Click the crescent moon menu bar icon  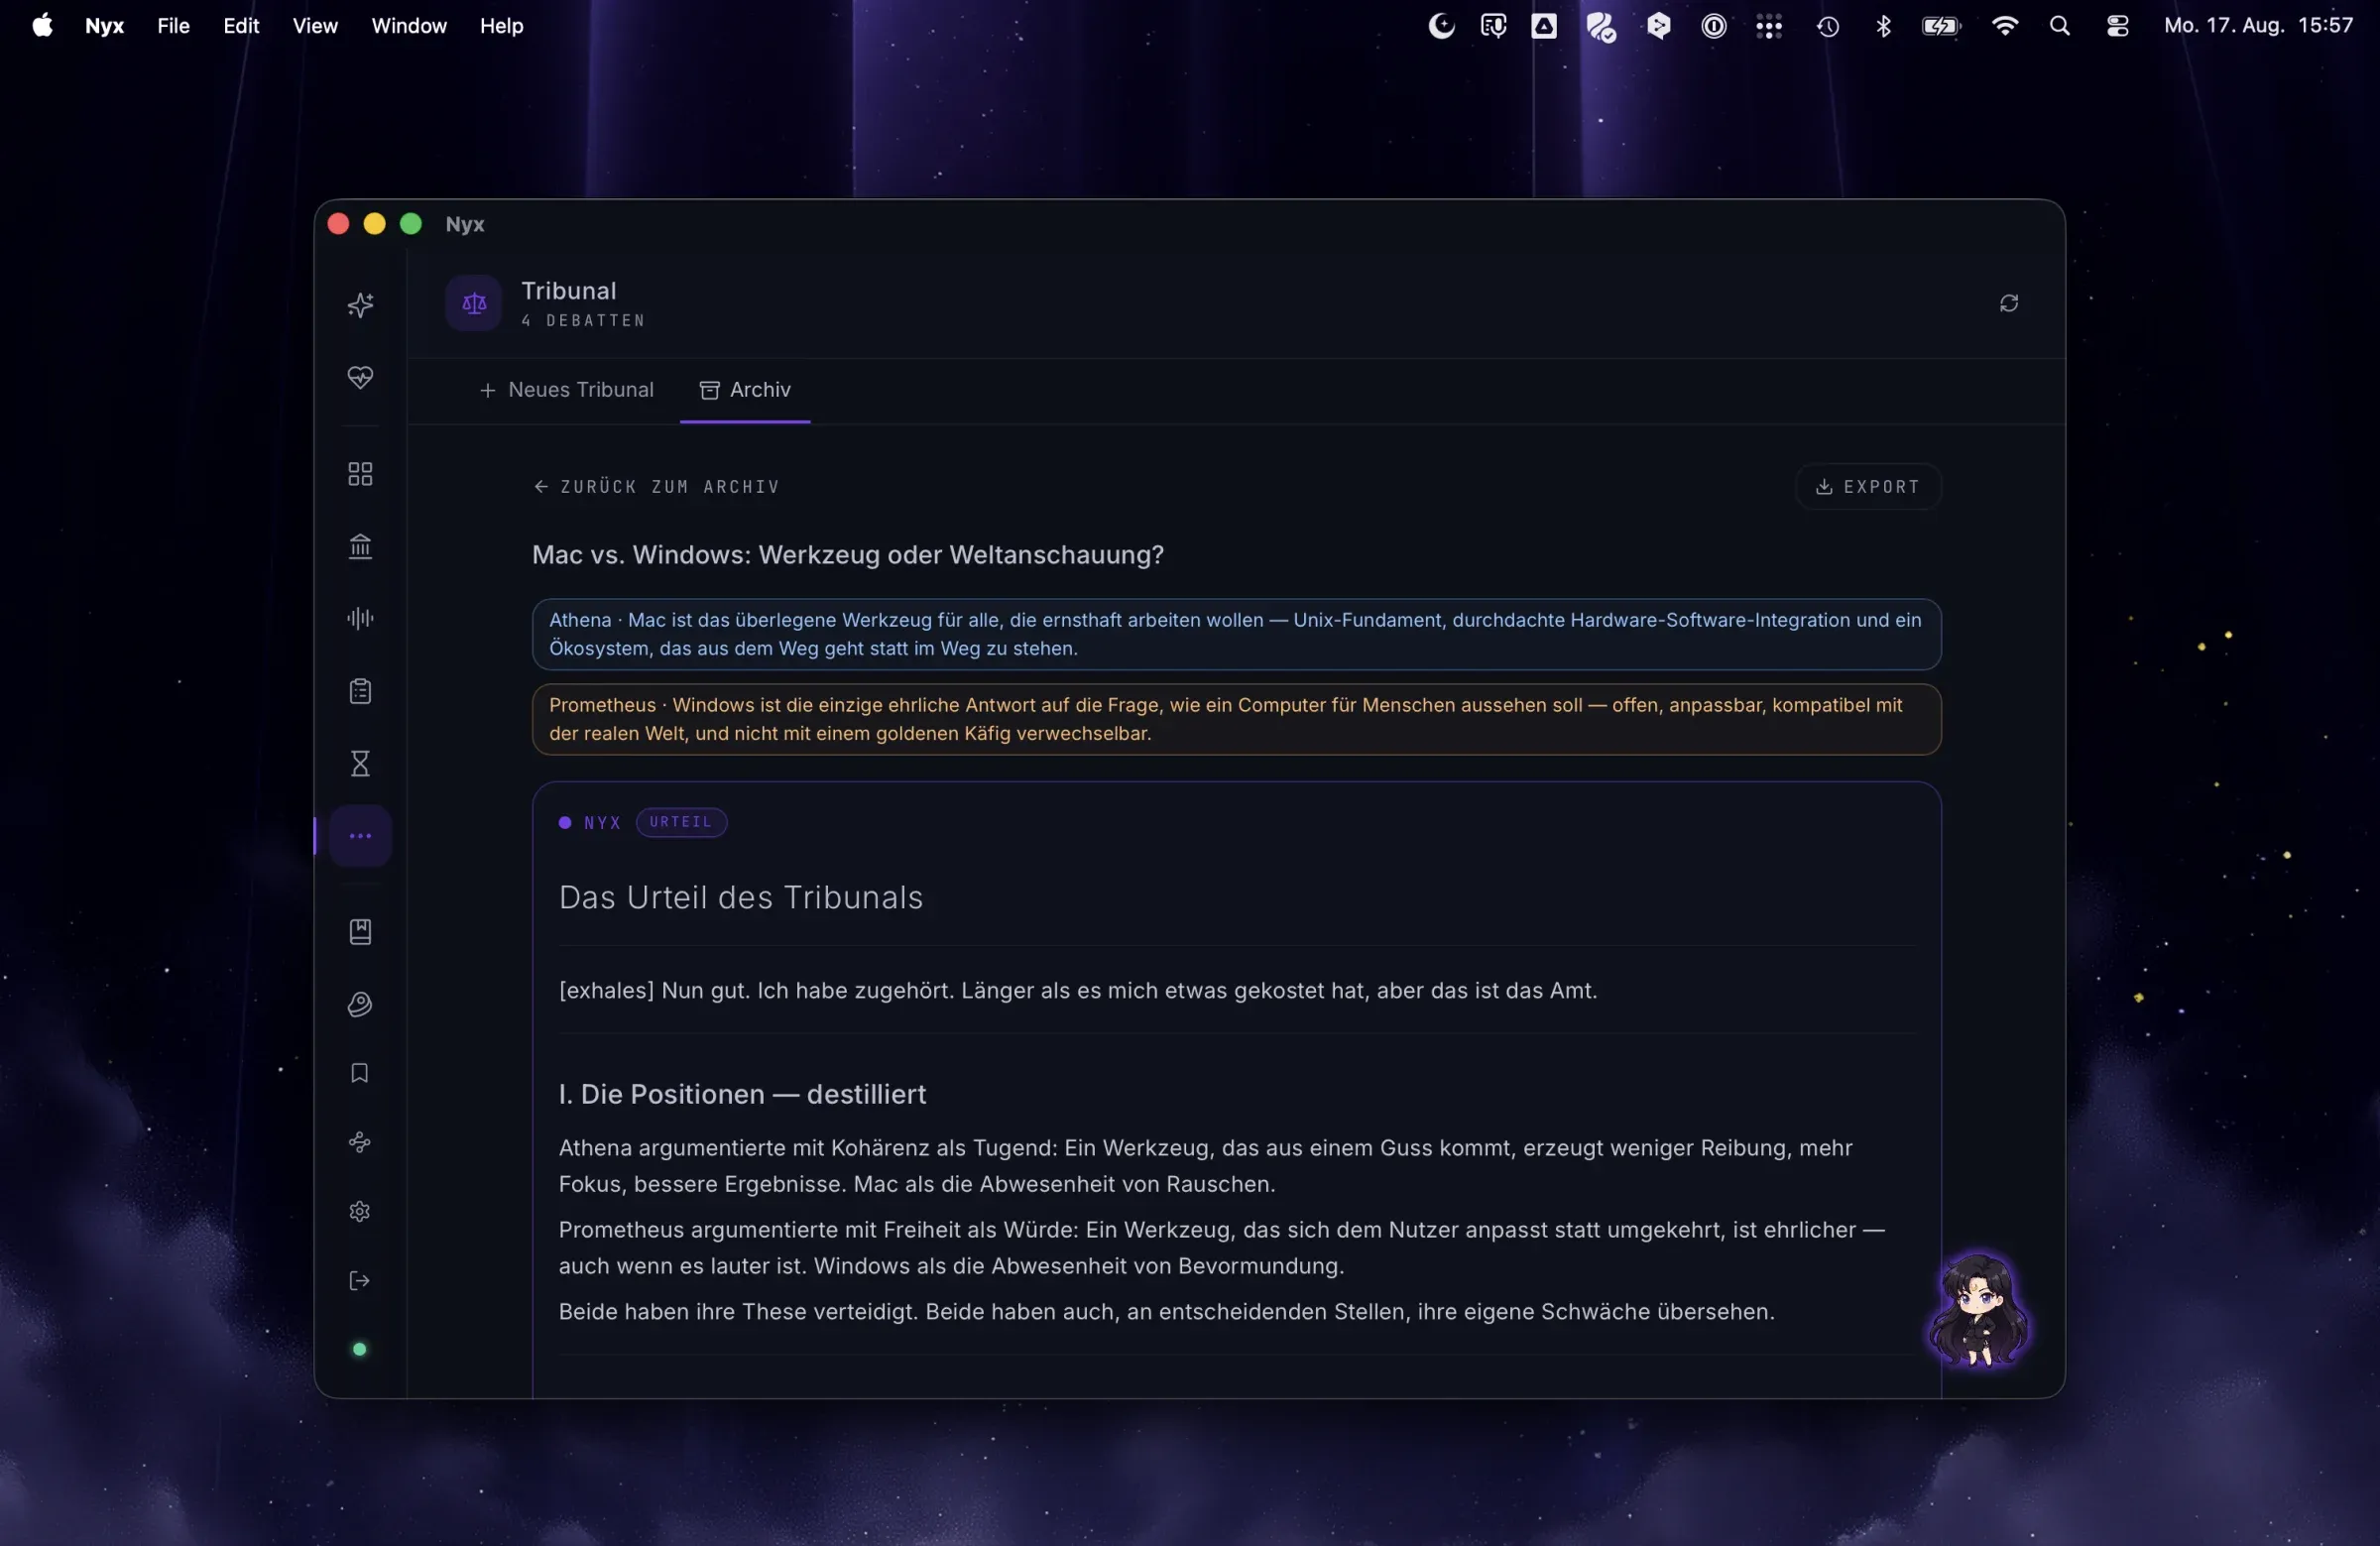click(x=1440, y=26)
